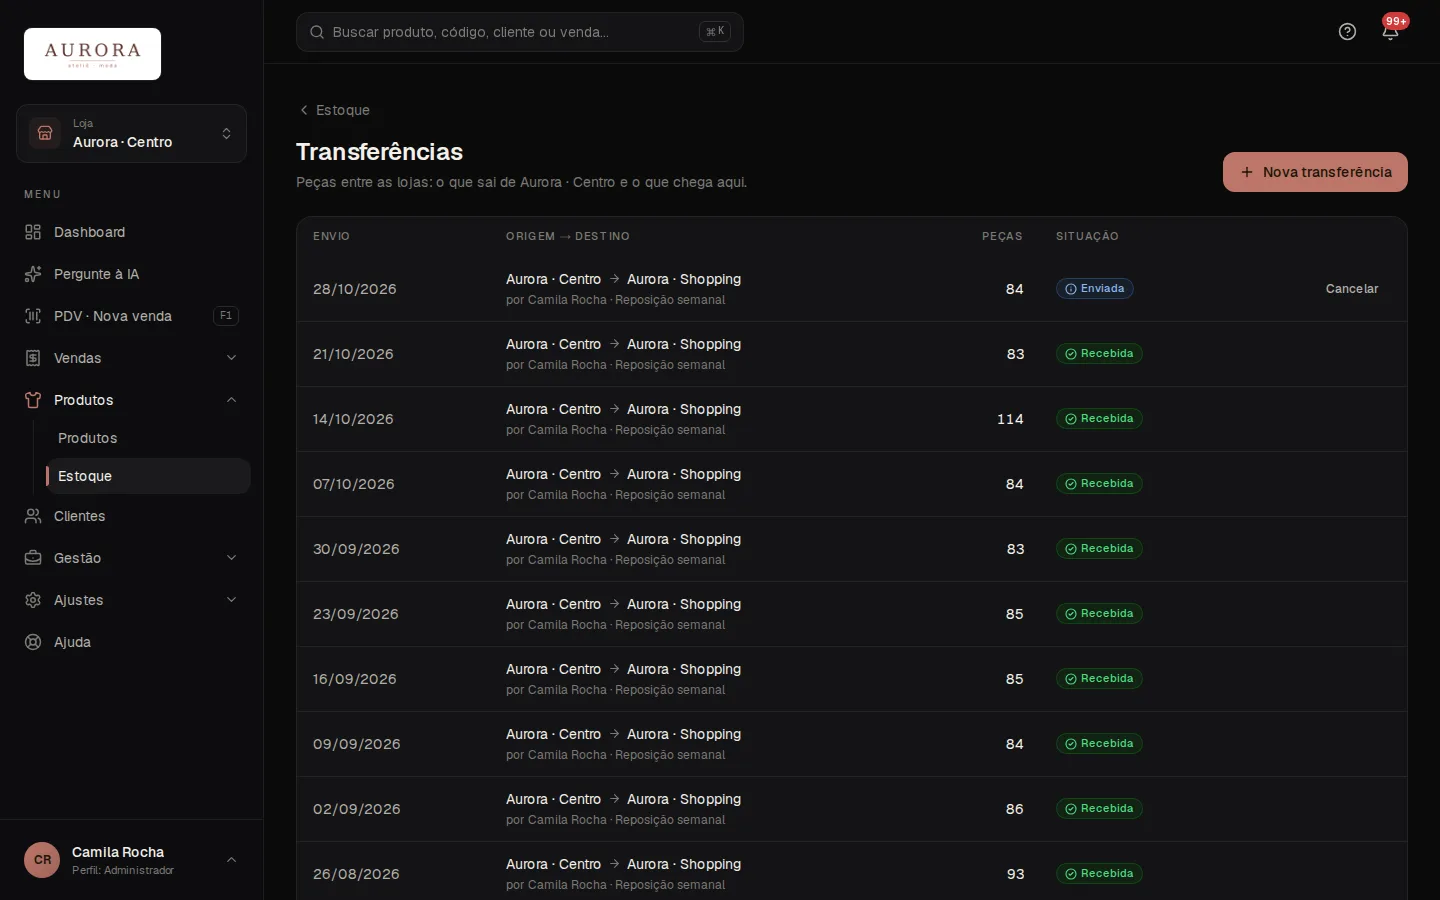The image size is (1440, 900).
Task: Go to Dashboard menu item
Action: pyautogui.click(x=131, y=232)
